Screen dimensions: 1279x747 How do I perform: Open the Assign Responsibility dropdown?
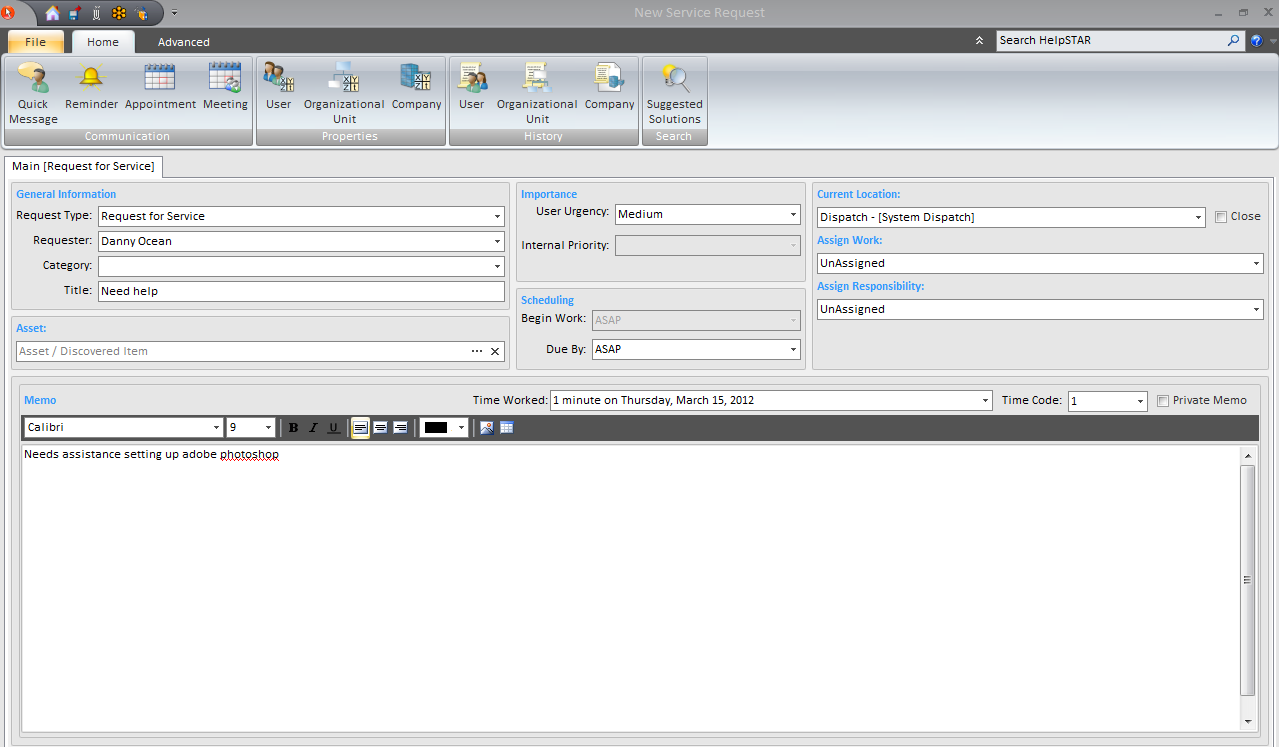(1256, 309)
